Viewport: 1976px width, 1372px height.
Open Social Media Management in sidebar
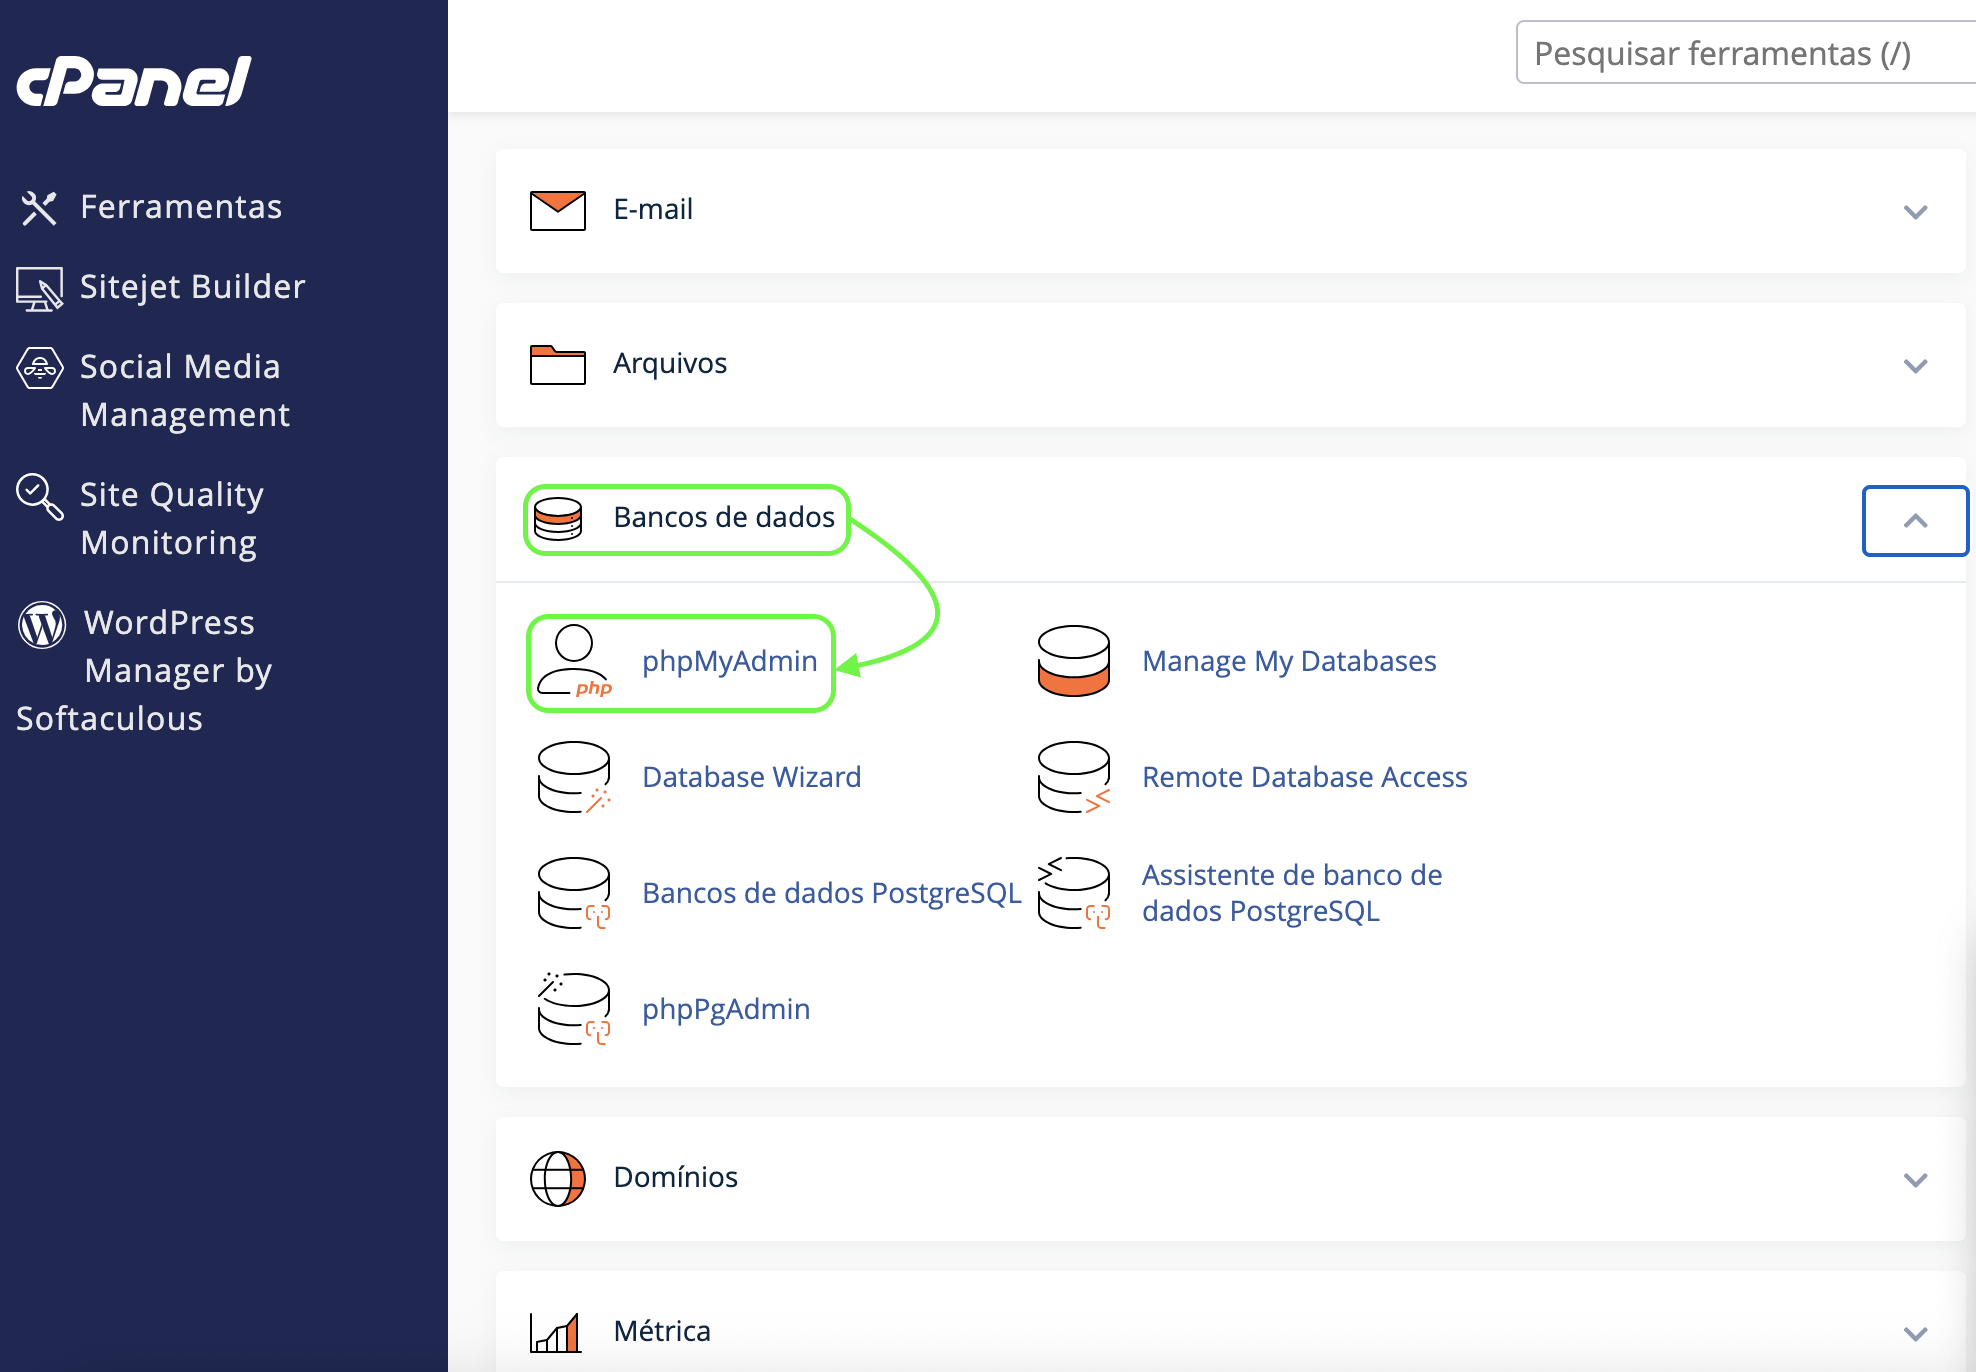click(185, 391)
